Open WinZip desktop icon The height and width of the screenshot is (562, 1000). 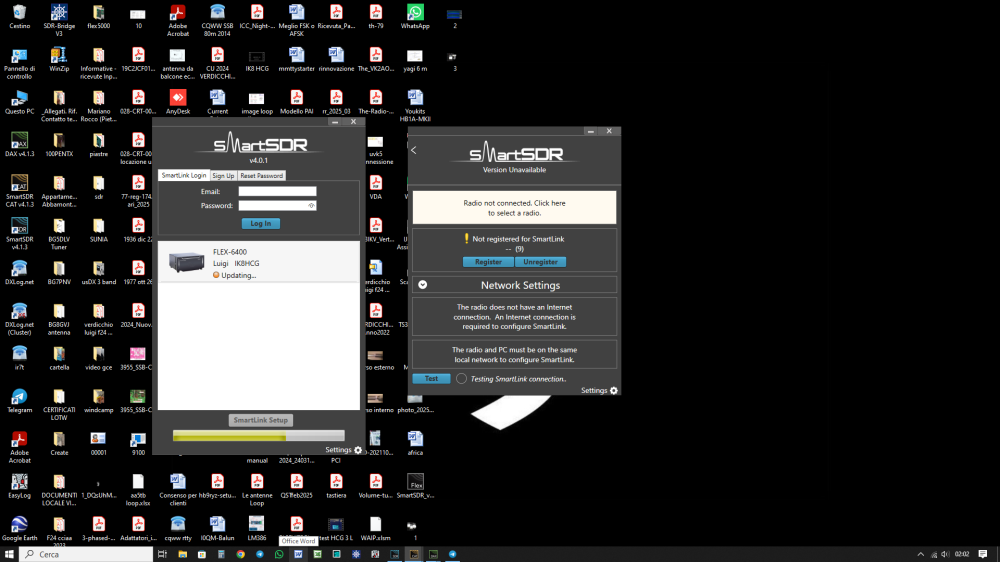coord(59,59)
